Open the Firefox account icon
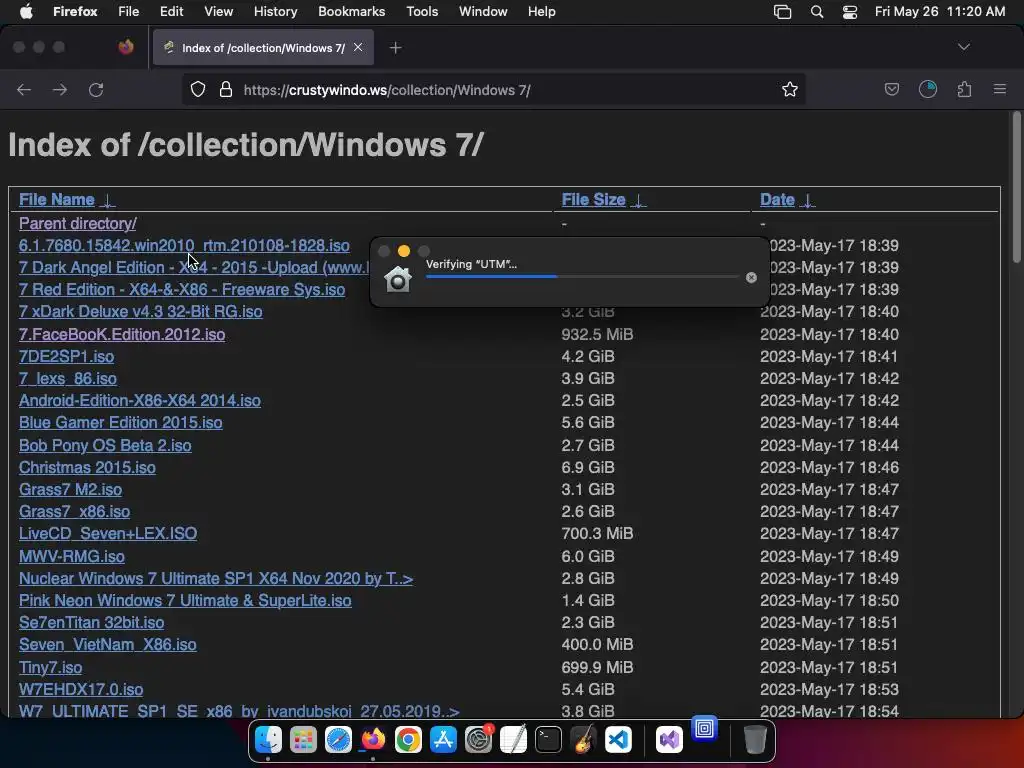The height and width of the screenshot is (768, 1024). 928,89
